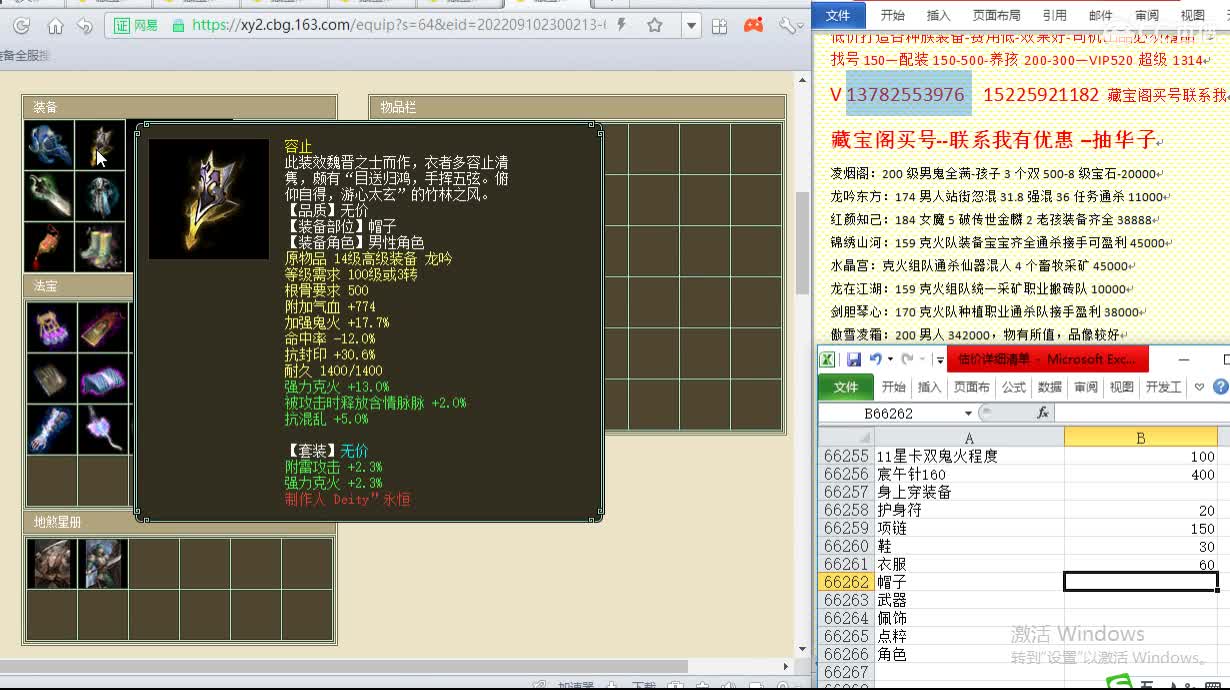Open the Word 邮件 ribbon tab
Image resolution: width=1230 pixels, height=690 pixels.
[x=1100, y=15]
